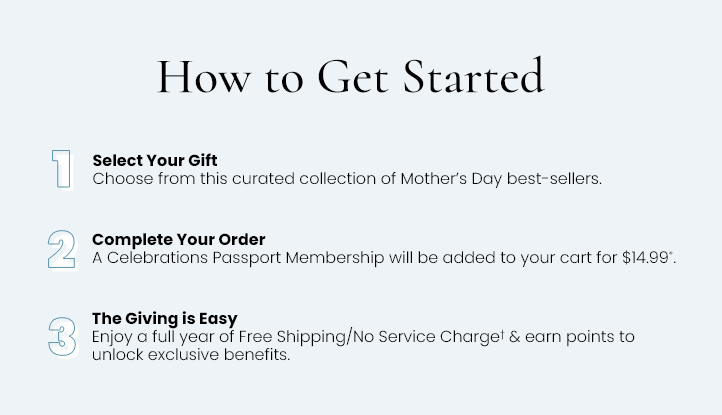Select the Select Your Gift step title

pos(155,160)
